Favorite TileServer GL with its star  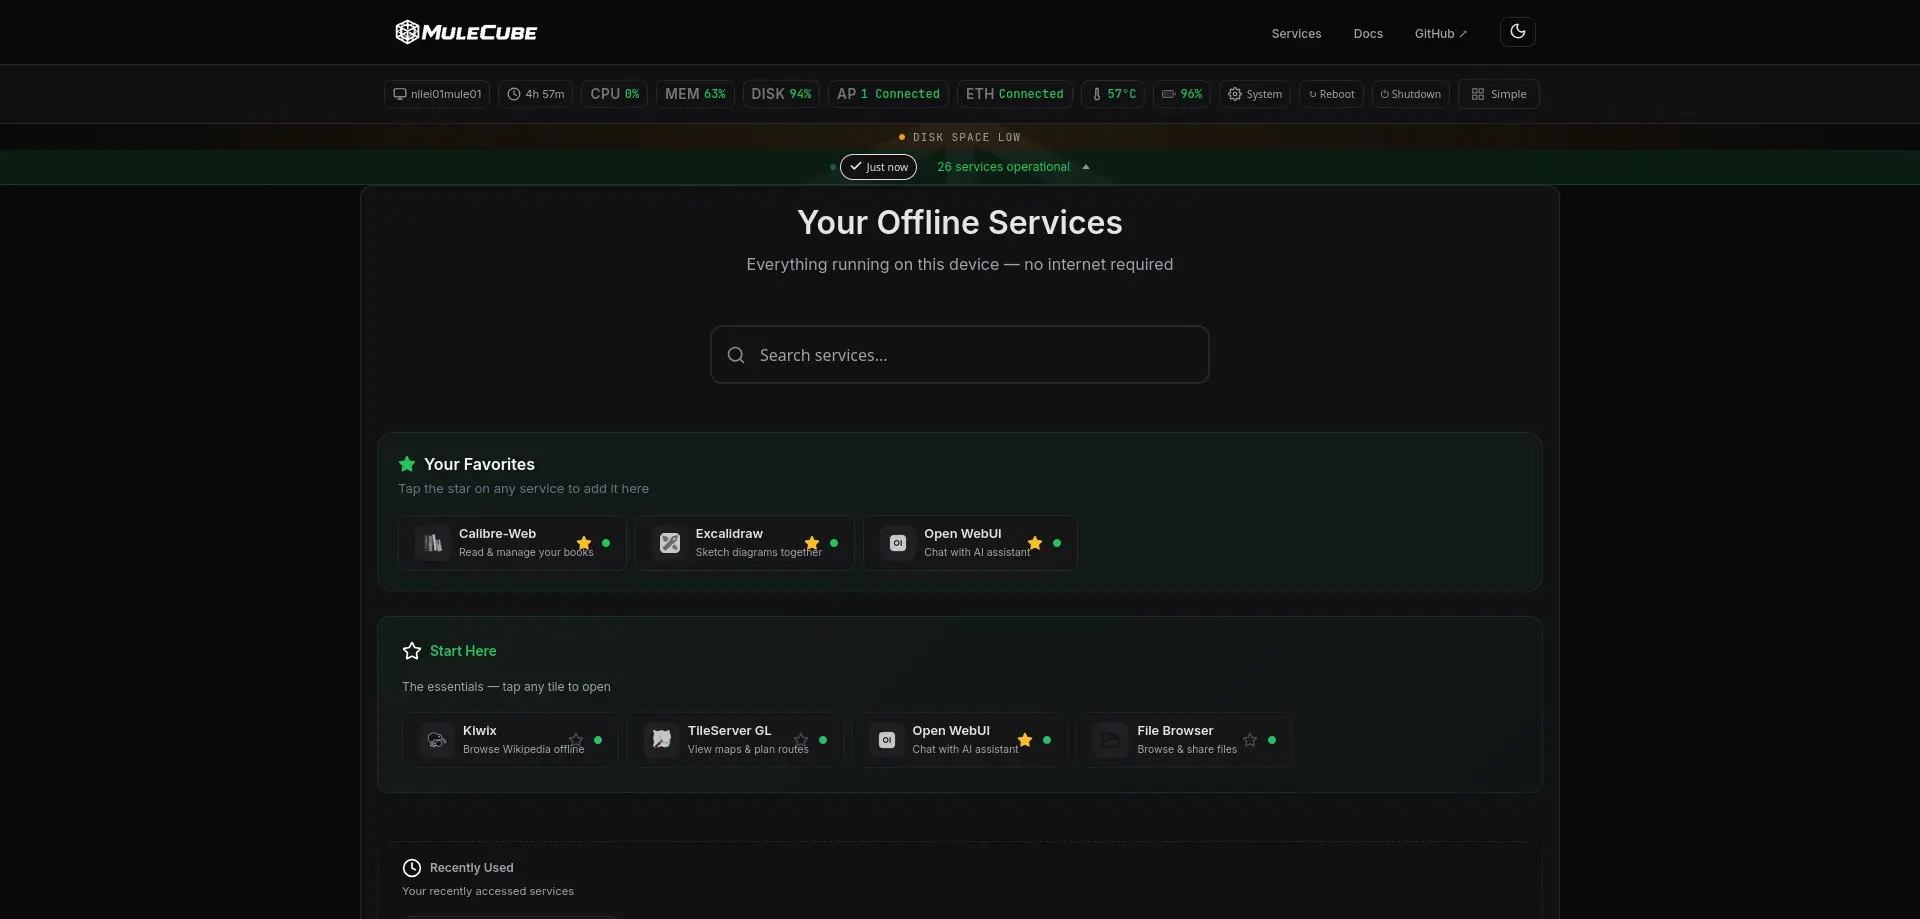point(801,740)
